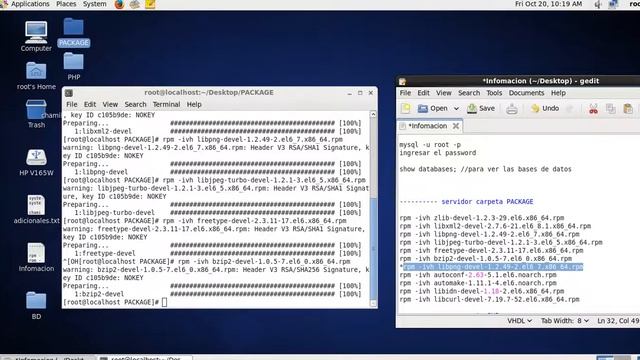Click the 'rpm -ivh zlib-devel' line
This screenshot has width=640, height=360.
point(482,218)
